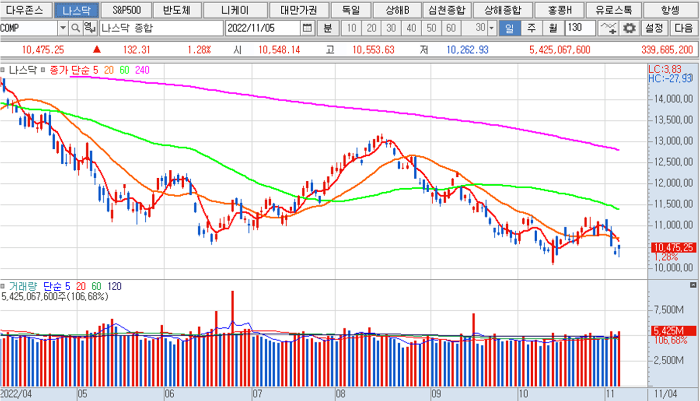Click the 설정 settings button

654,28
